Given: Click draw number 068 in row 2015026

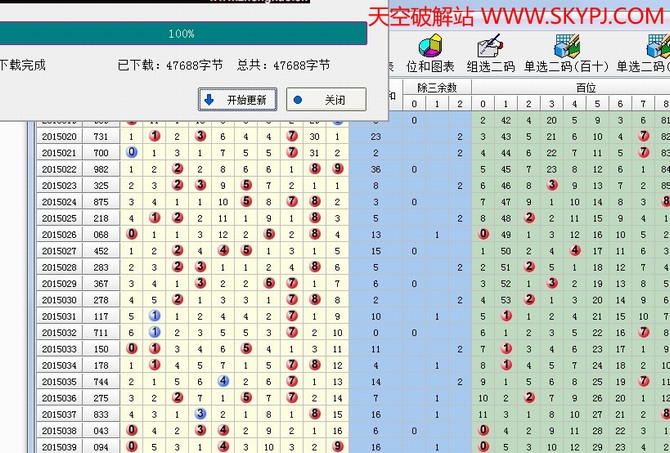Looking at the screenshot, I should pyautogui.click(x=101, y=234).
